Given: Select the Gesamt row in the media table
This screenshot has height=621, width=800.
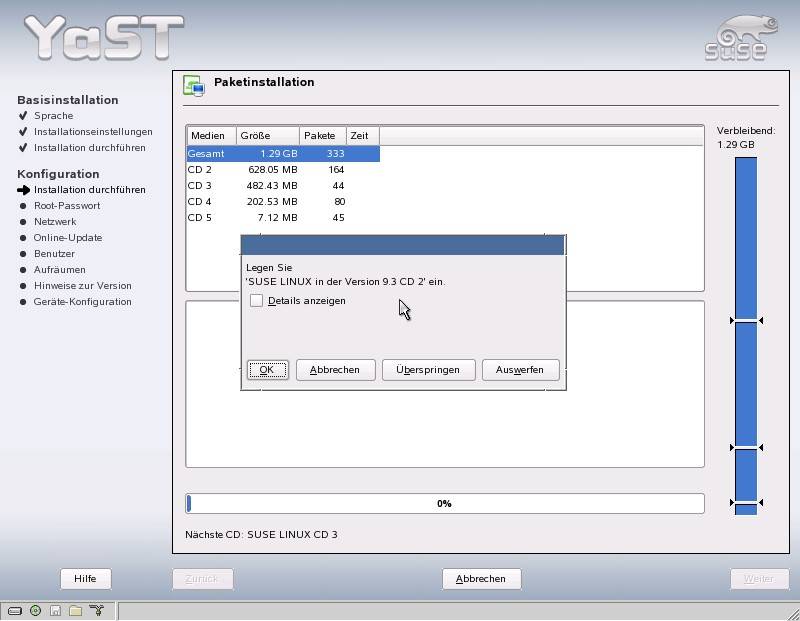Looking at the screenshot, I should coord(283,154).
